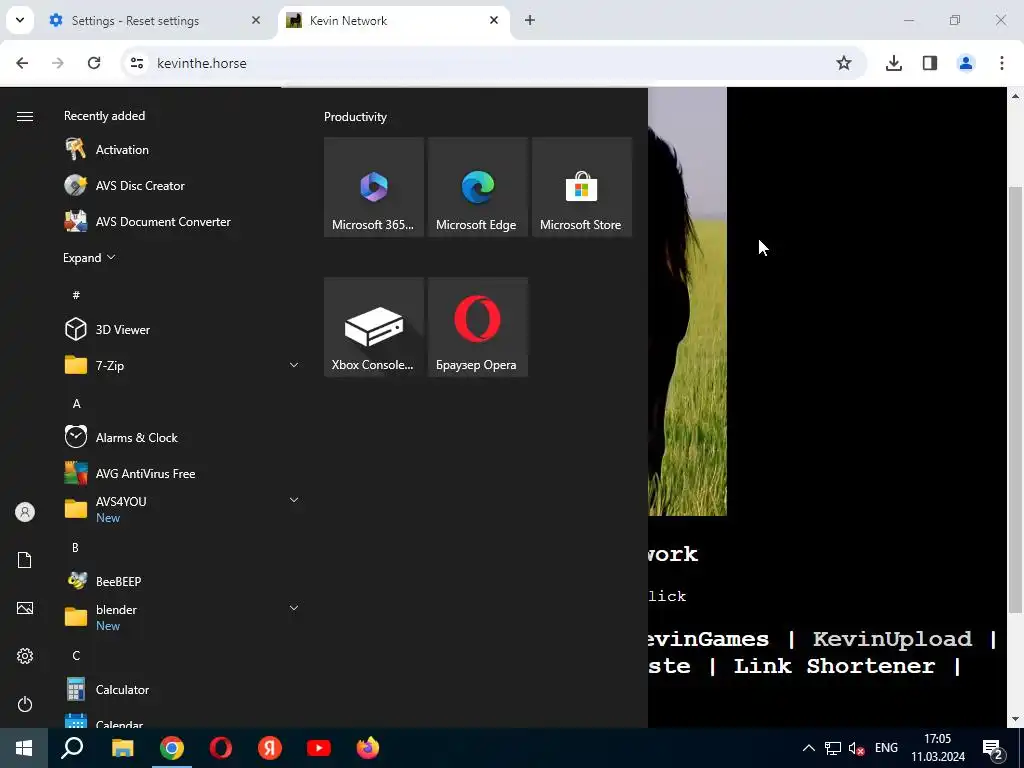Close the Kevin Network tab
Image resolution: width=1024 pixels, height=768 pixels.
coord(494,20)
